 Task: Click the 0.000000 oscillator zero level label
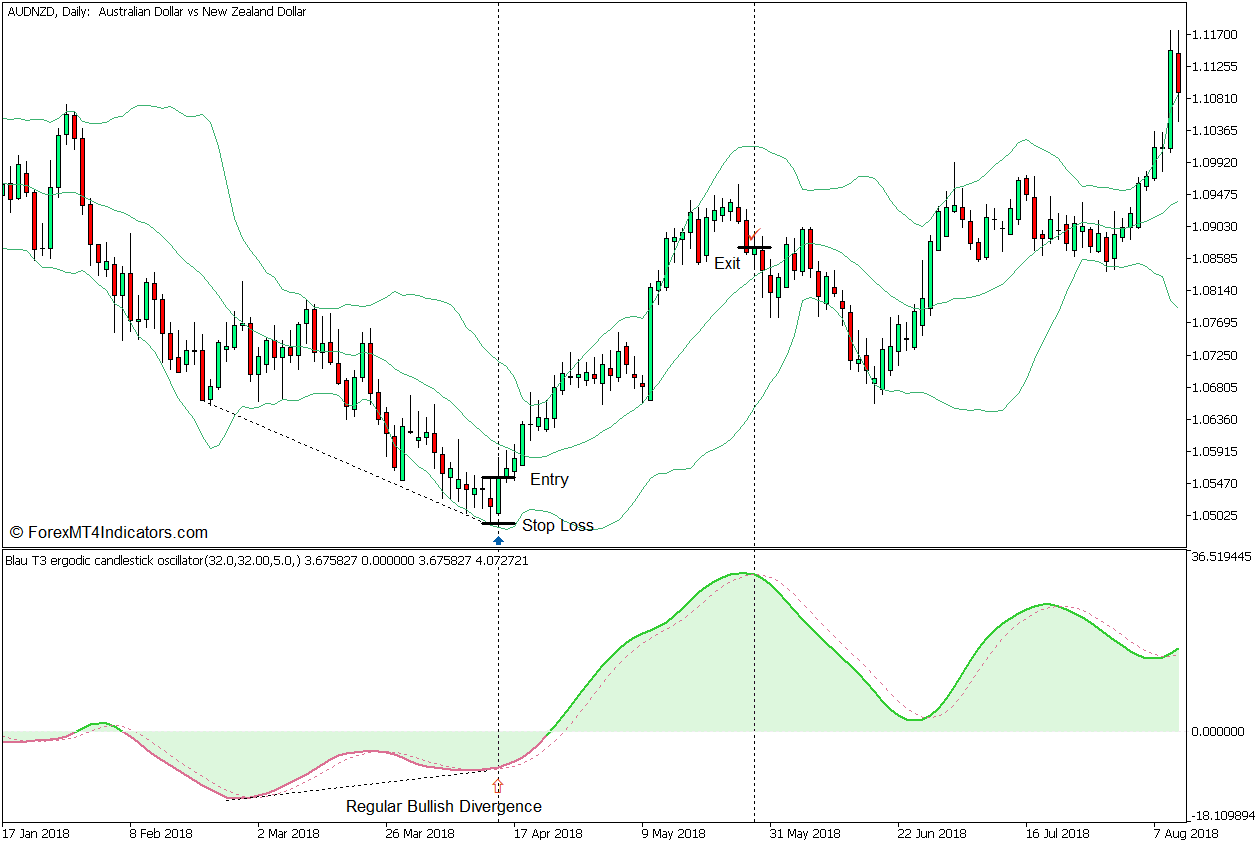pyautogui.click(x=1218, y=732)
